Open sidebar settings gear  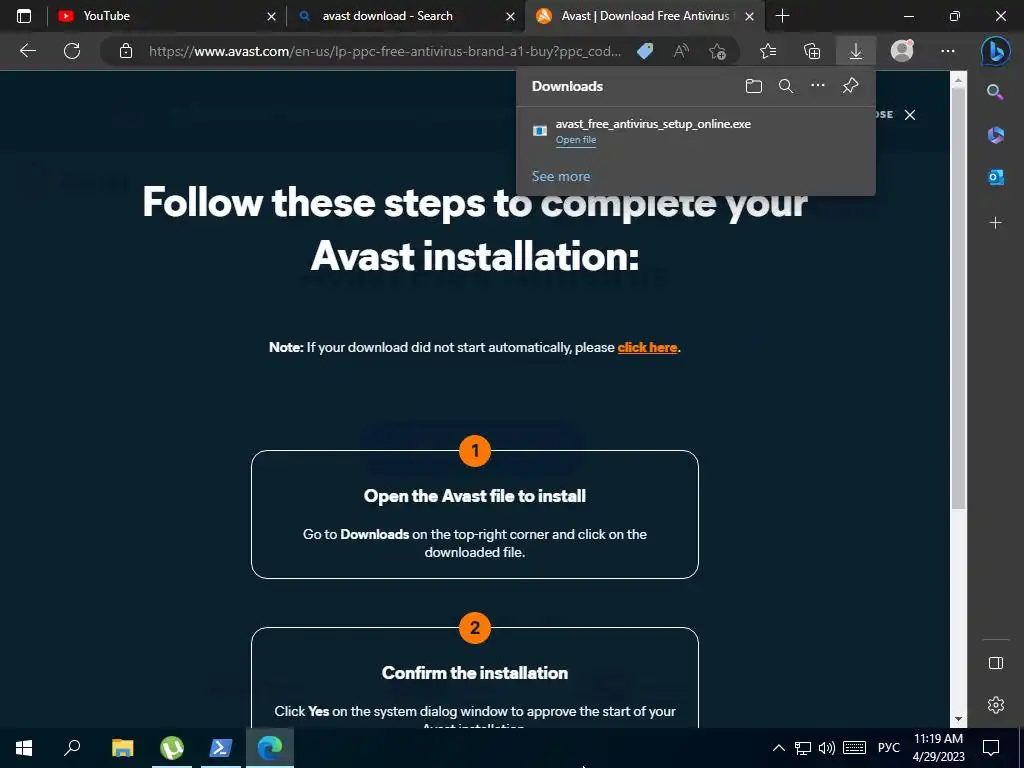995,705
